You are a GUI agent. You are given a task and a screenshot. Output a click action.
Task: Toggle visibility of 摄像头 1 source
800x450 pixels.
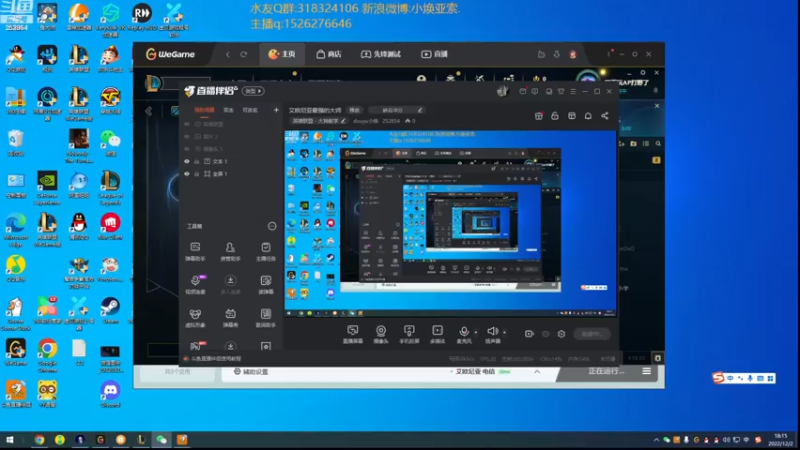(187, 149)
